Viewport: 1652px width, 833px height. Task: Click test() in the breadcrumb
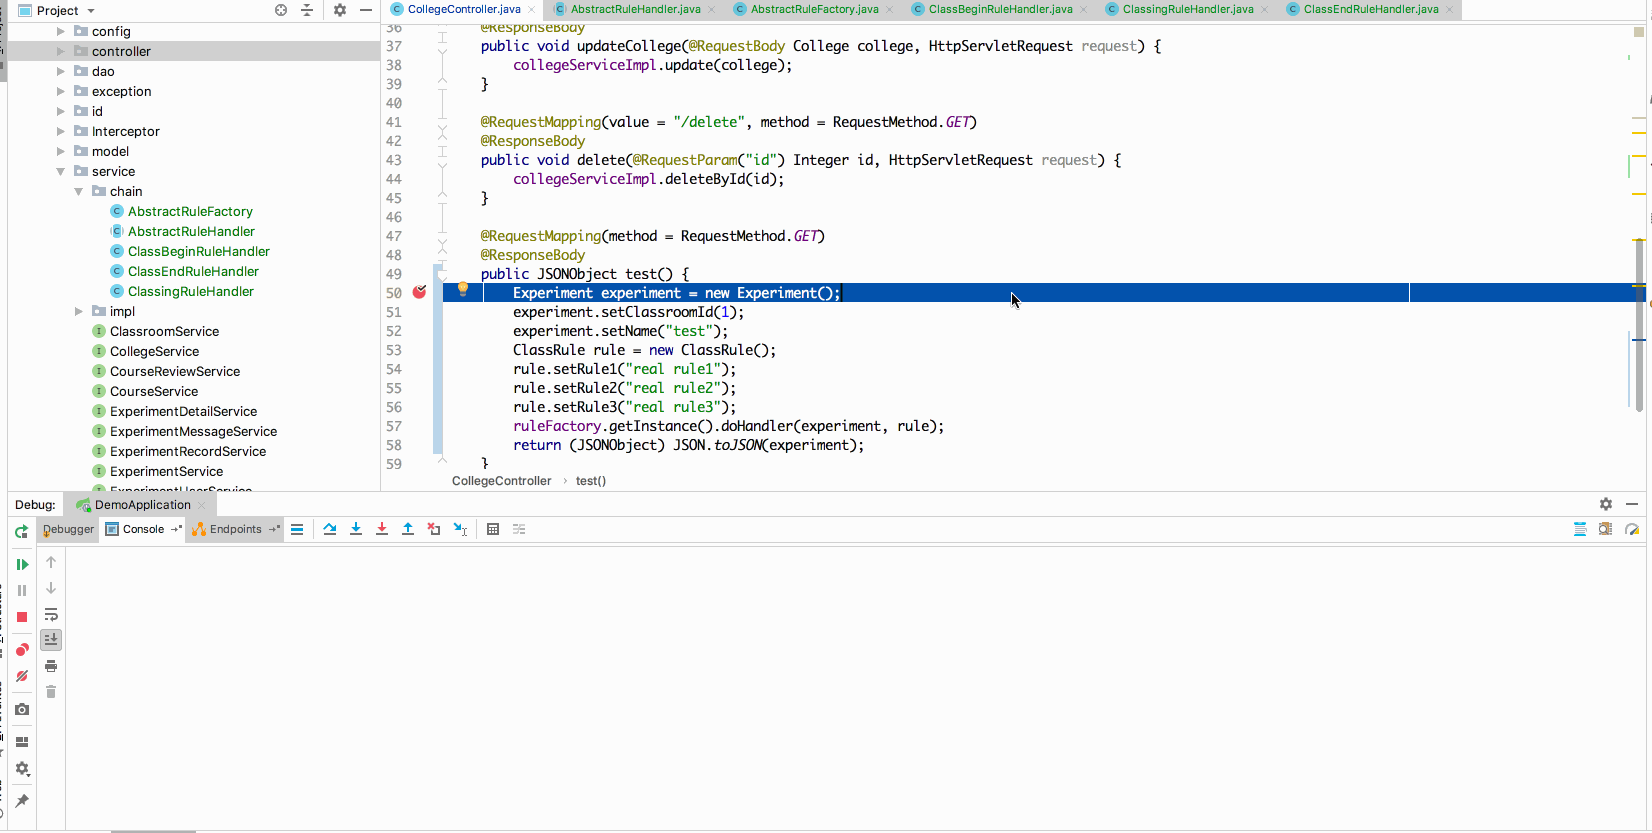click(591, 481)
